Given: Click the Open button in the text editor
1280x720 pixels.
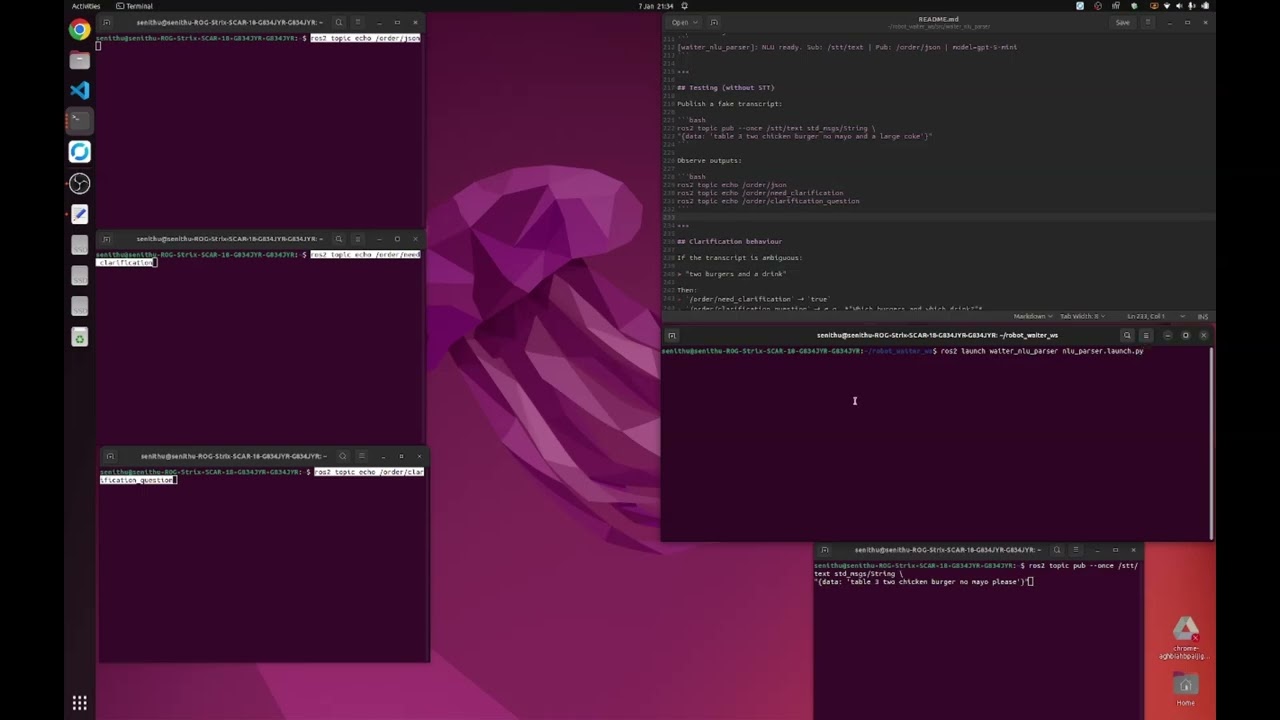Looking at the screenshot, I should (680, 22).
